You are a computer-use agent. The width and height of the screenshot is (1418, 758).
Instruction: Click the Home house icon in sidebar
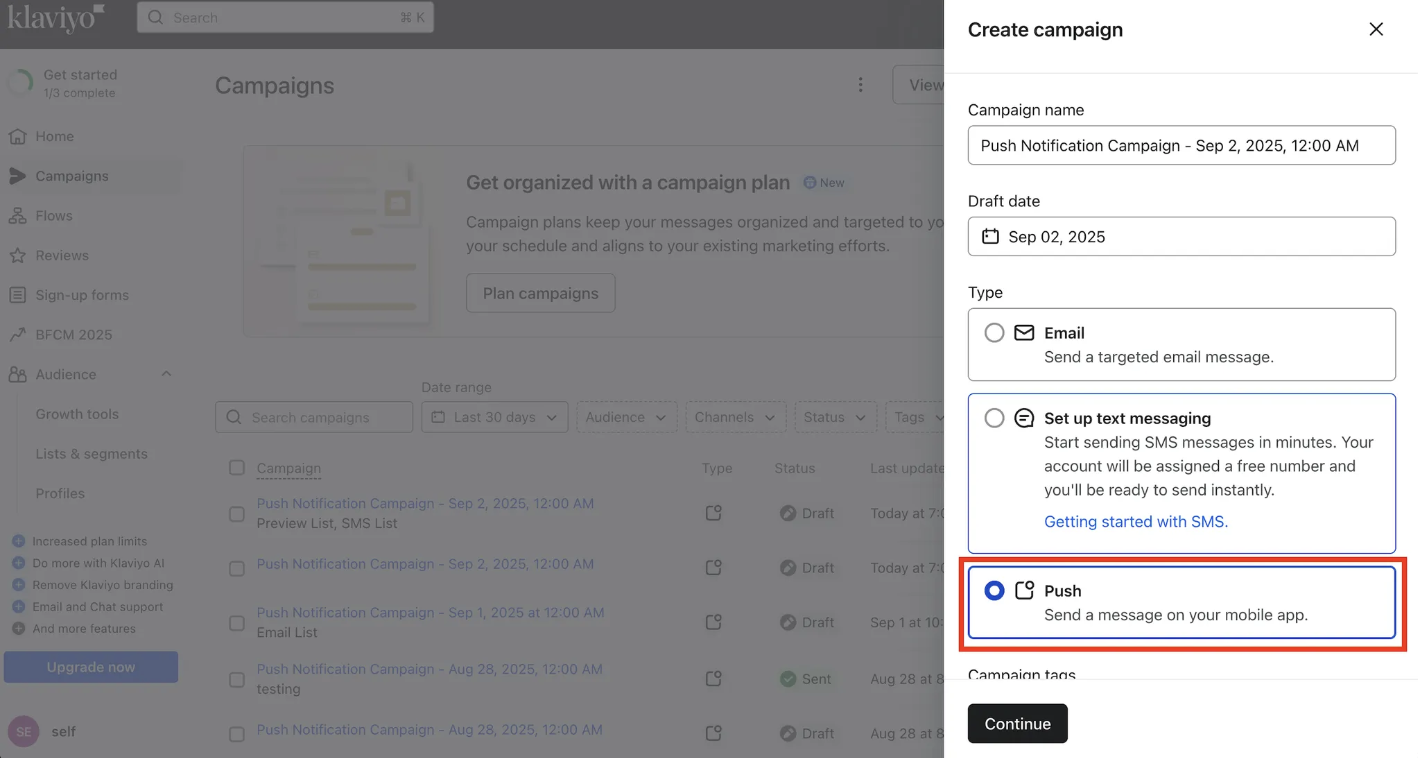[17, 136]
